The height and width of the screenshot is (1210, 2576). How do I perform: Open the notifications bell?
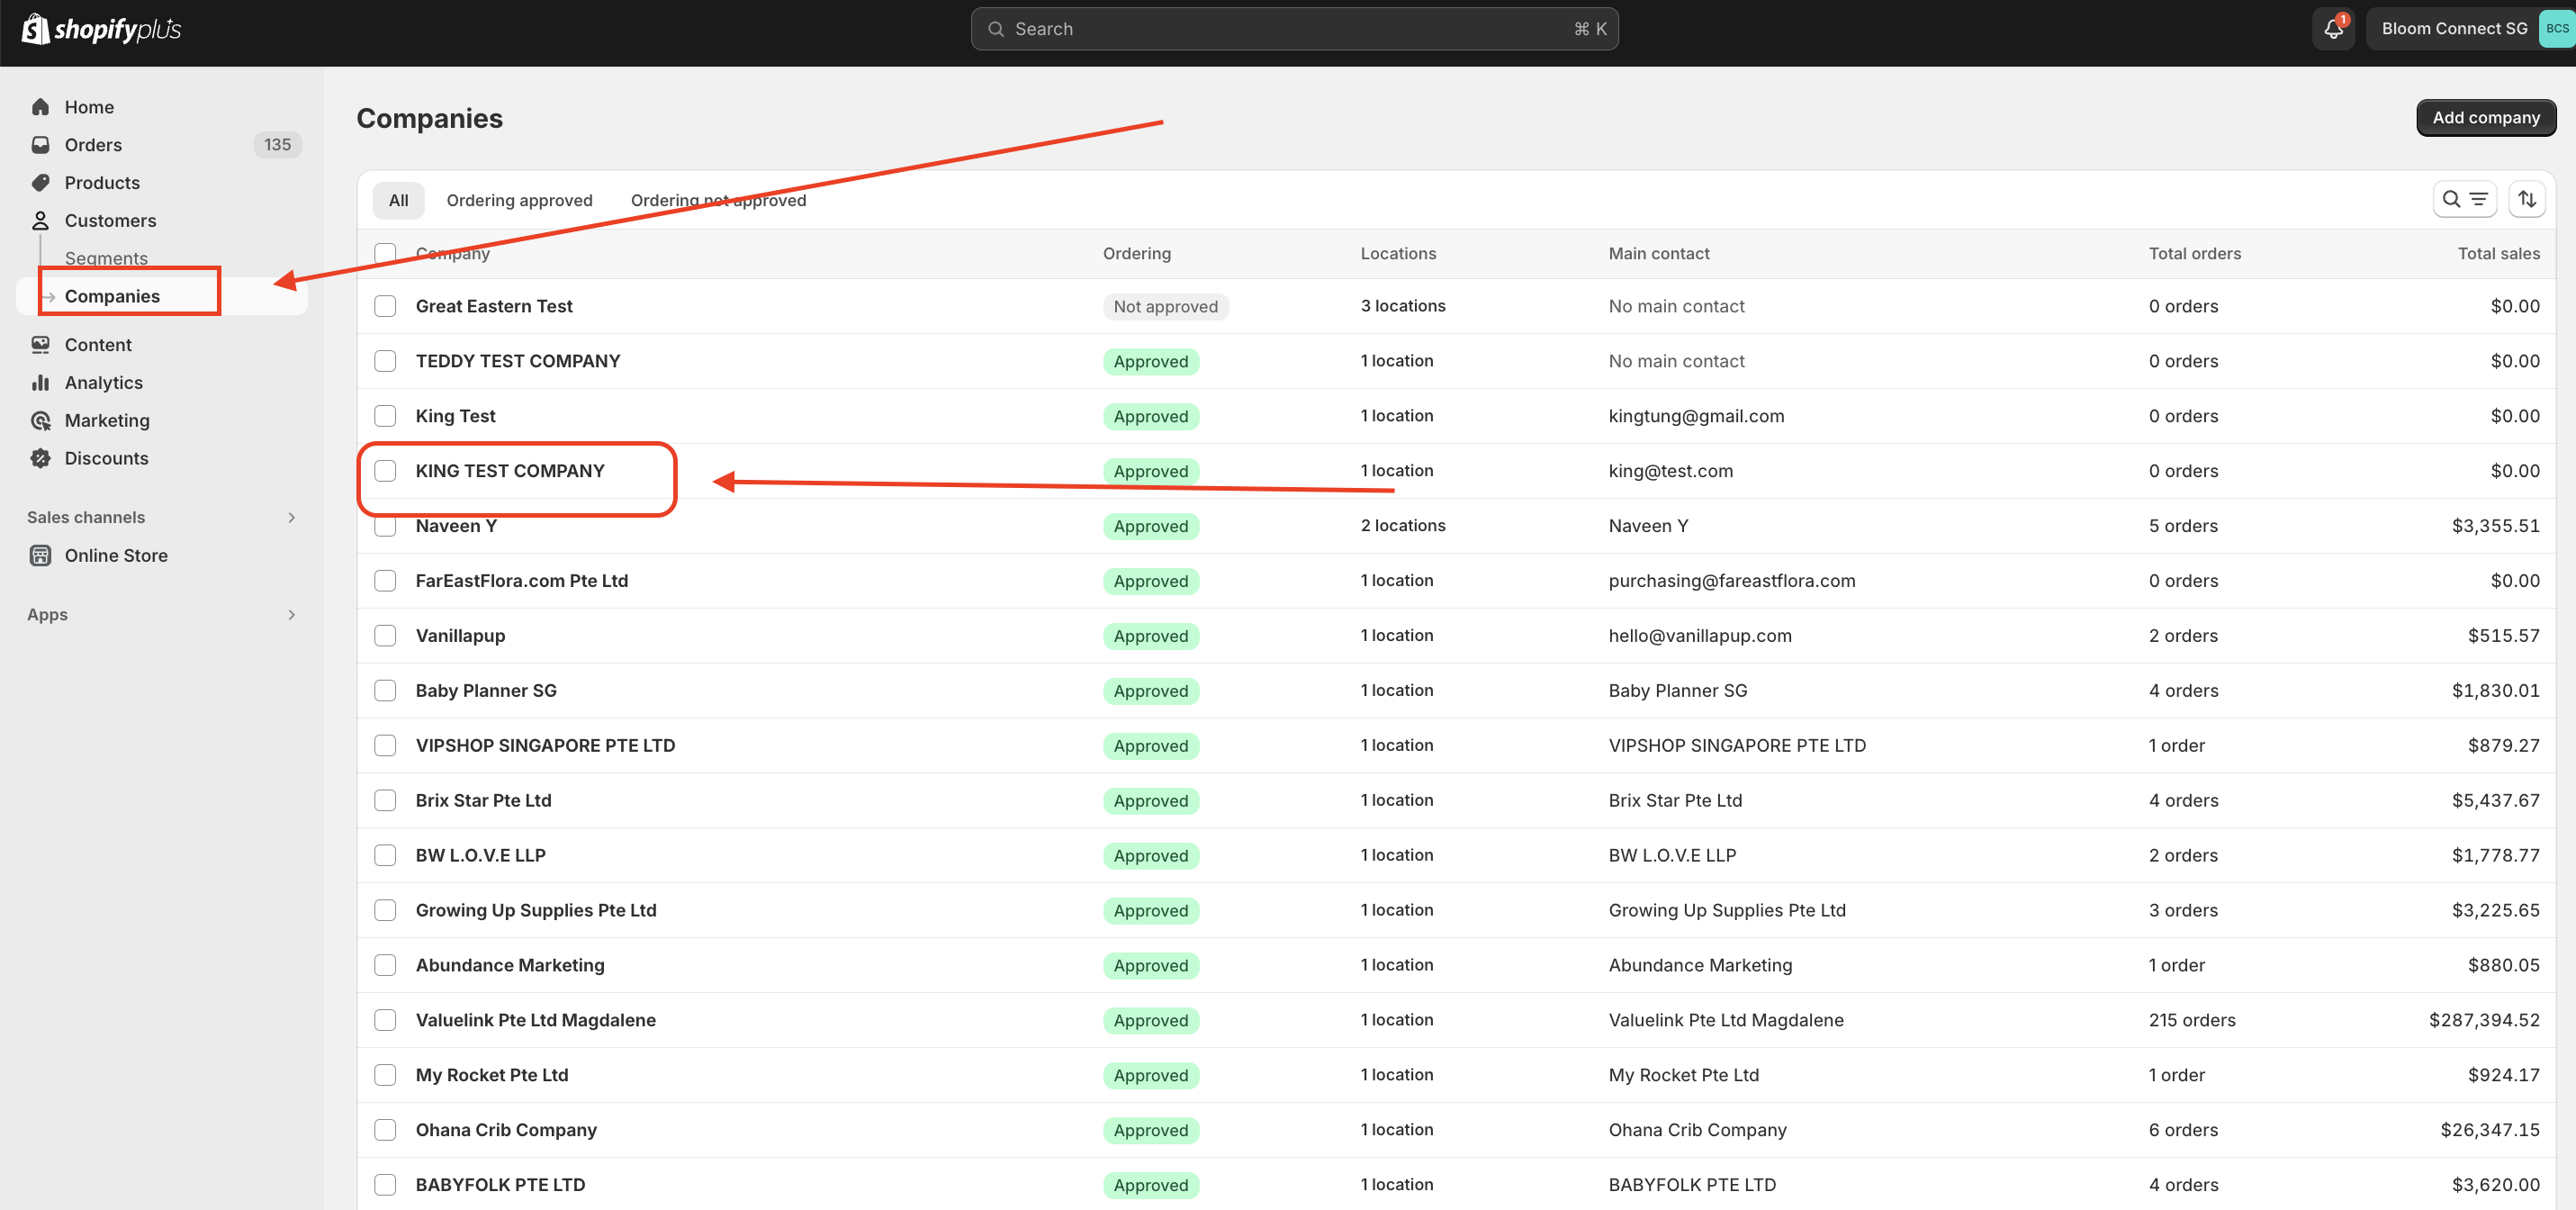(x=2334, y=29)
